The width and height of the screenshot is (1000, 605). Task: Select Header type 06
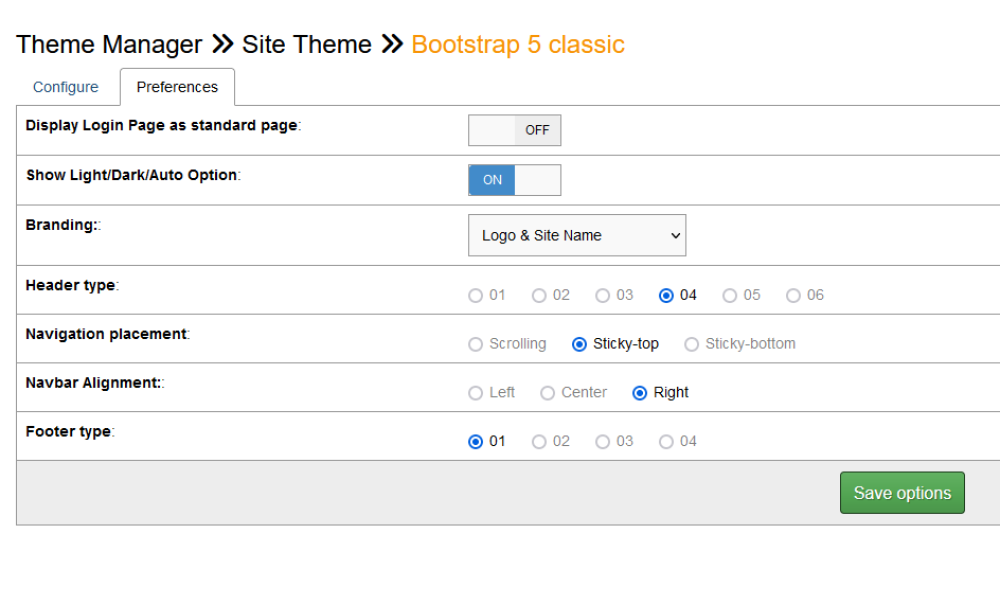click(793, 296)
